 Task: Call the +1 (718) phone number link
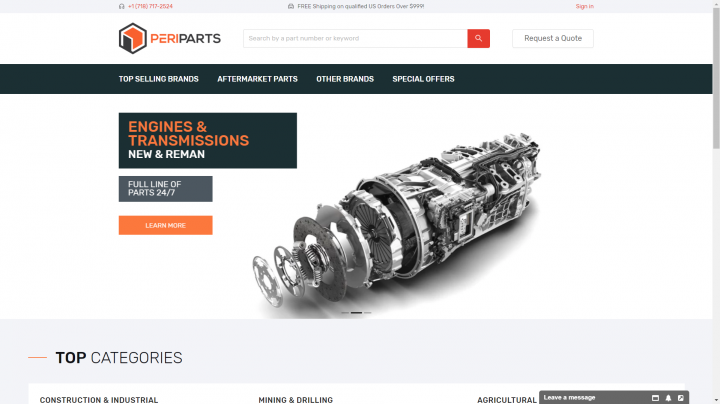[150, 6]
